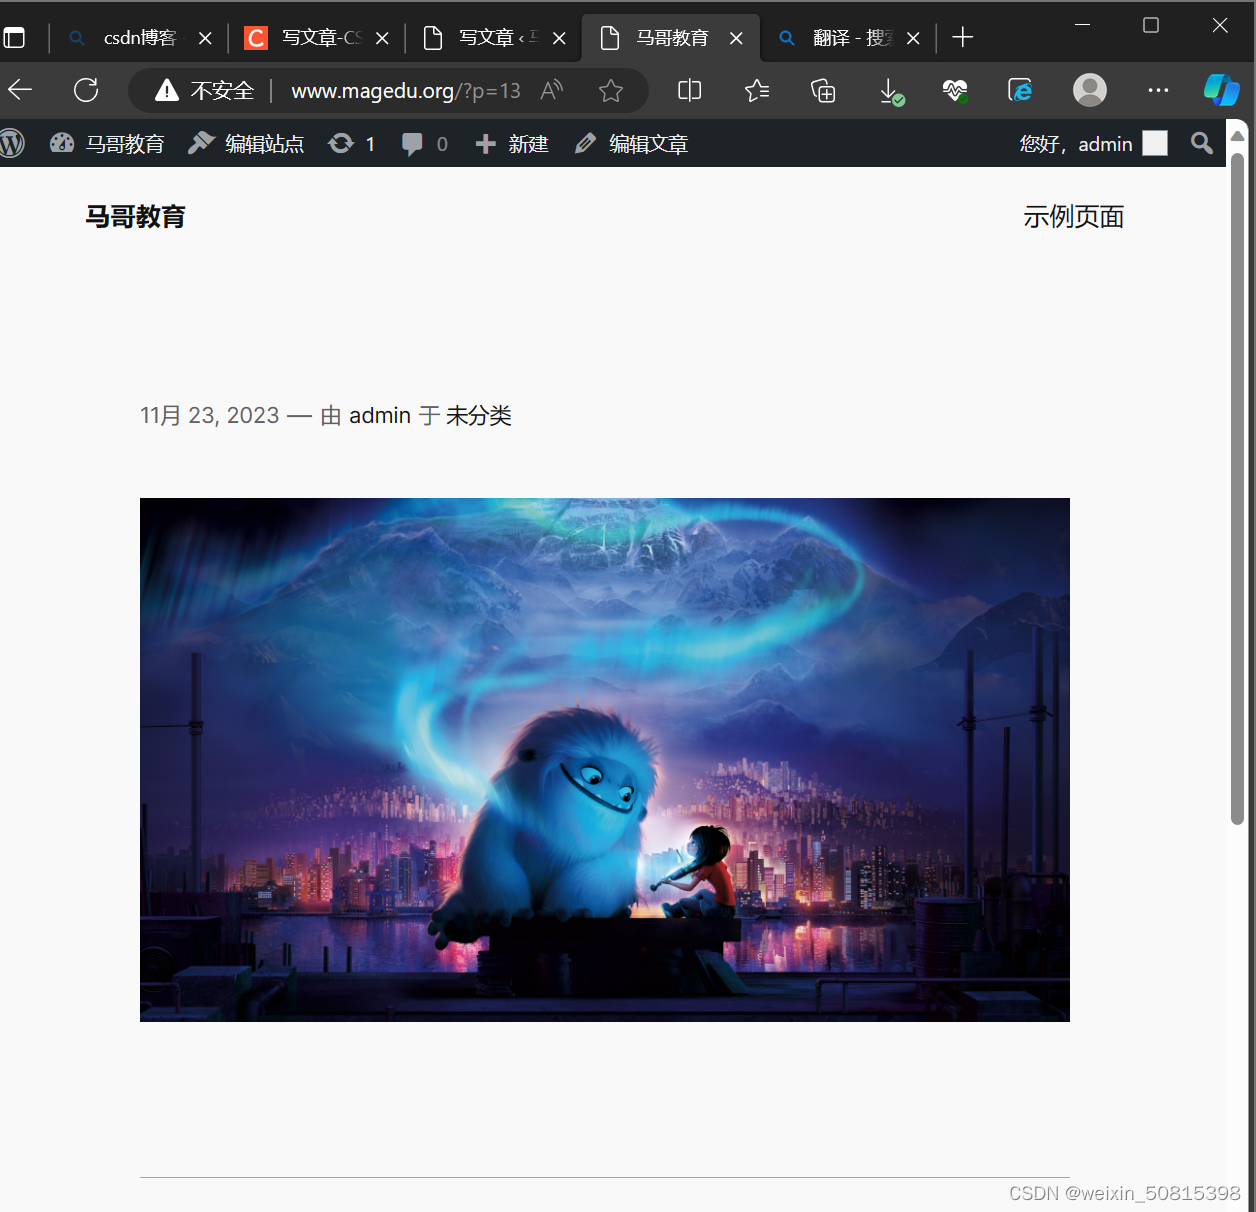Click the monster movie image in the post
The image size is (1256, 1212).
604,758
